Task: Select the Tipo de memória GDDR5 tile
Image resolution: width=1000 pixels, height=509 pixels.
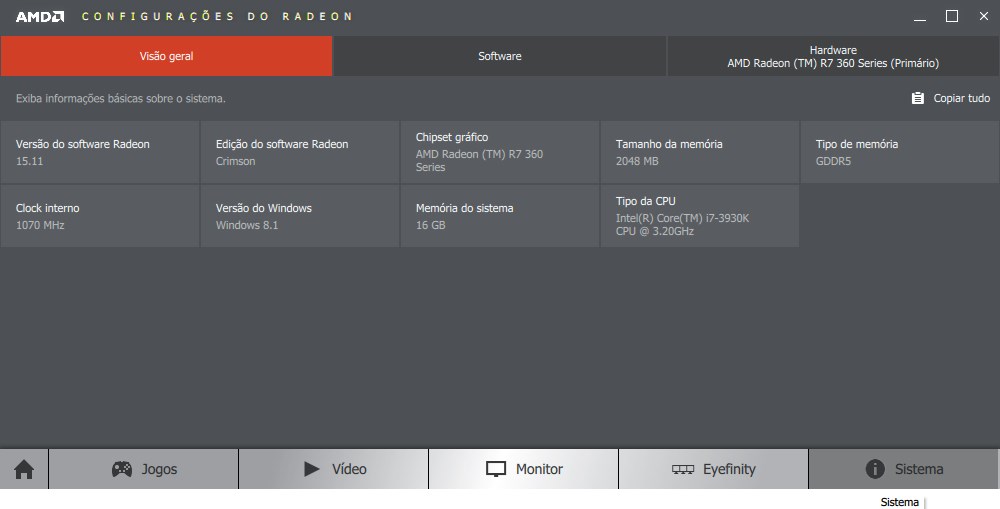Action: (x=900, y=152)
